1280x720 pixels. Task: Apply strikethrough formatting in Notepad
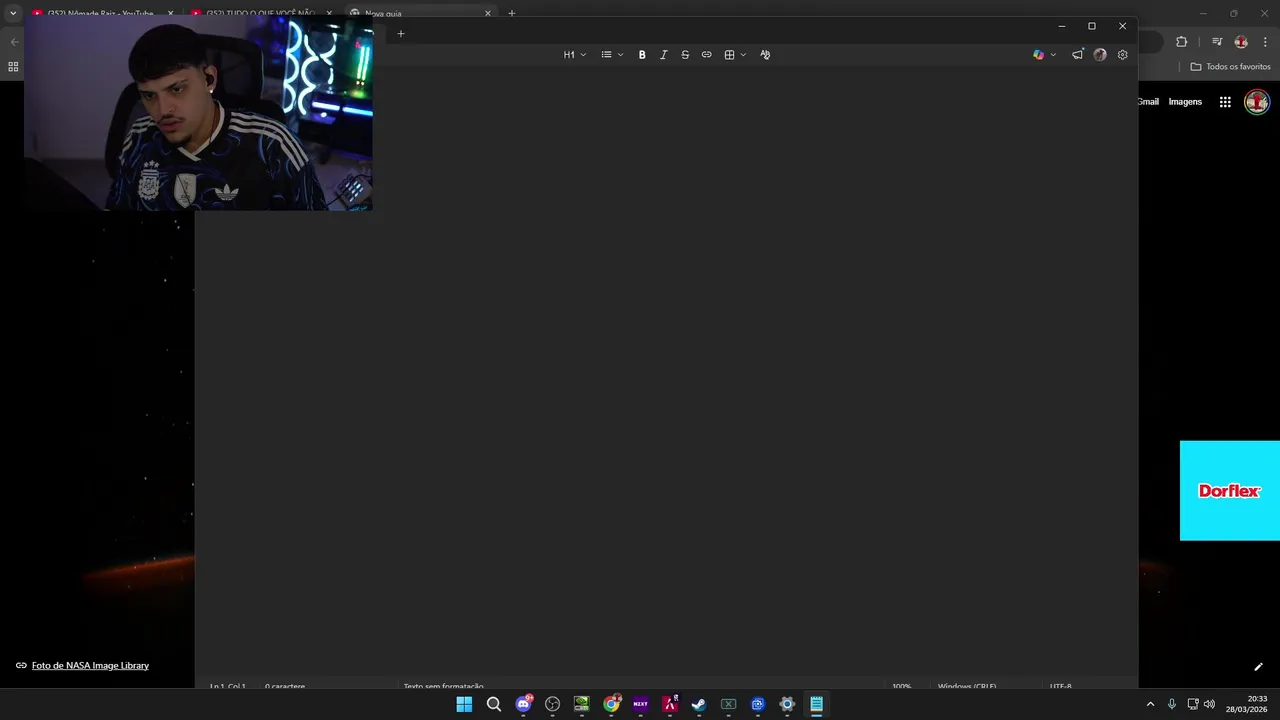click(685, 55)
